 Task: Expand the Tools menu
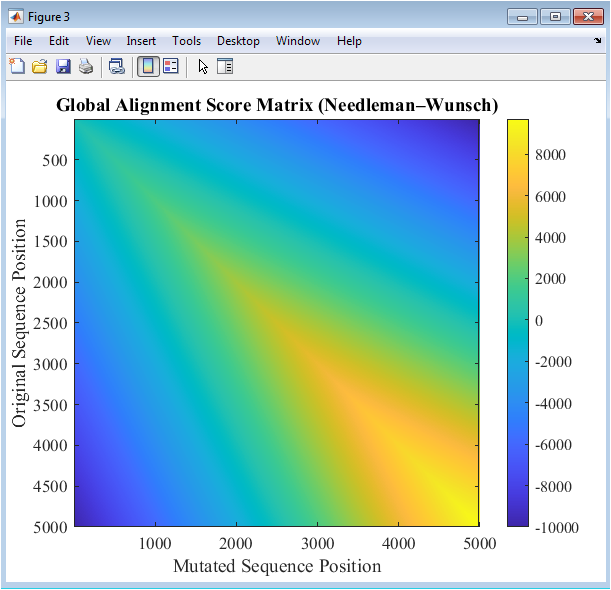click(186, 41)
